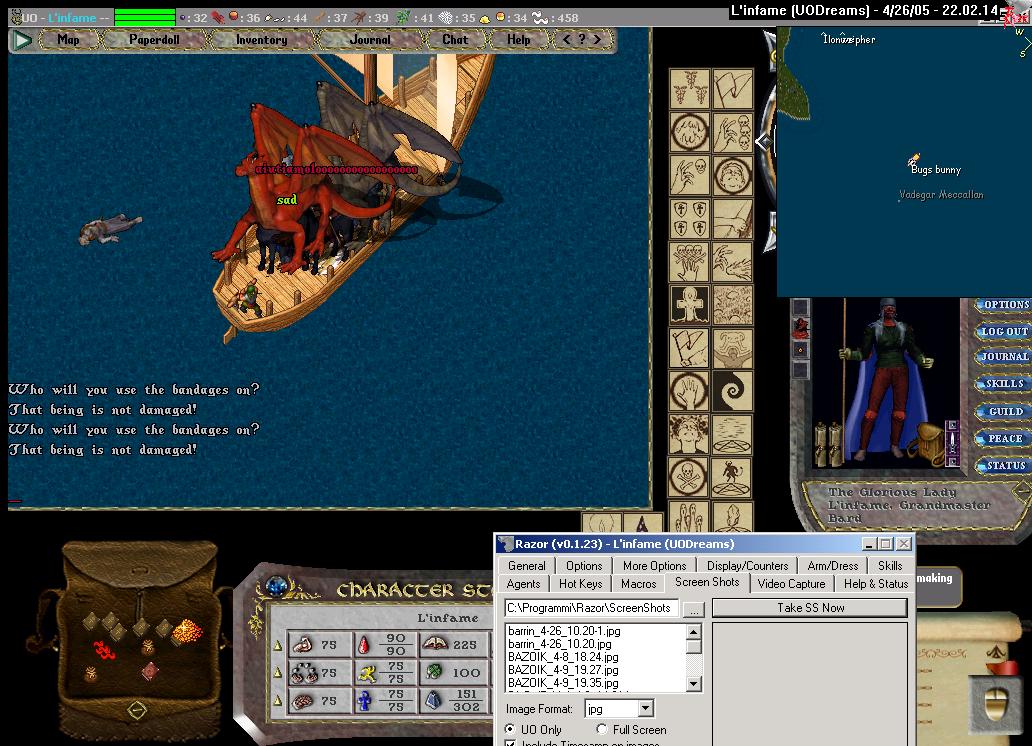Toggle the PEACE mode button on paperdoll

pos(1004,439)
